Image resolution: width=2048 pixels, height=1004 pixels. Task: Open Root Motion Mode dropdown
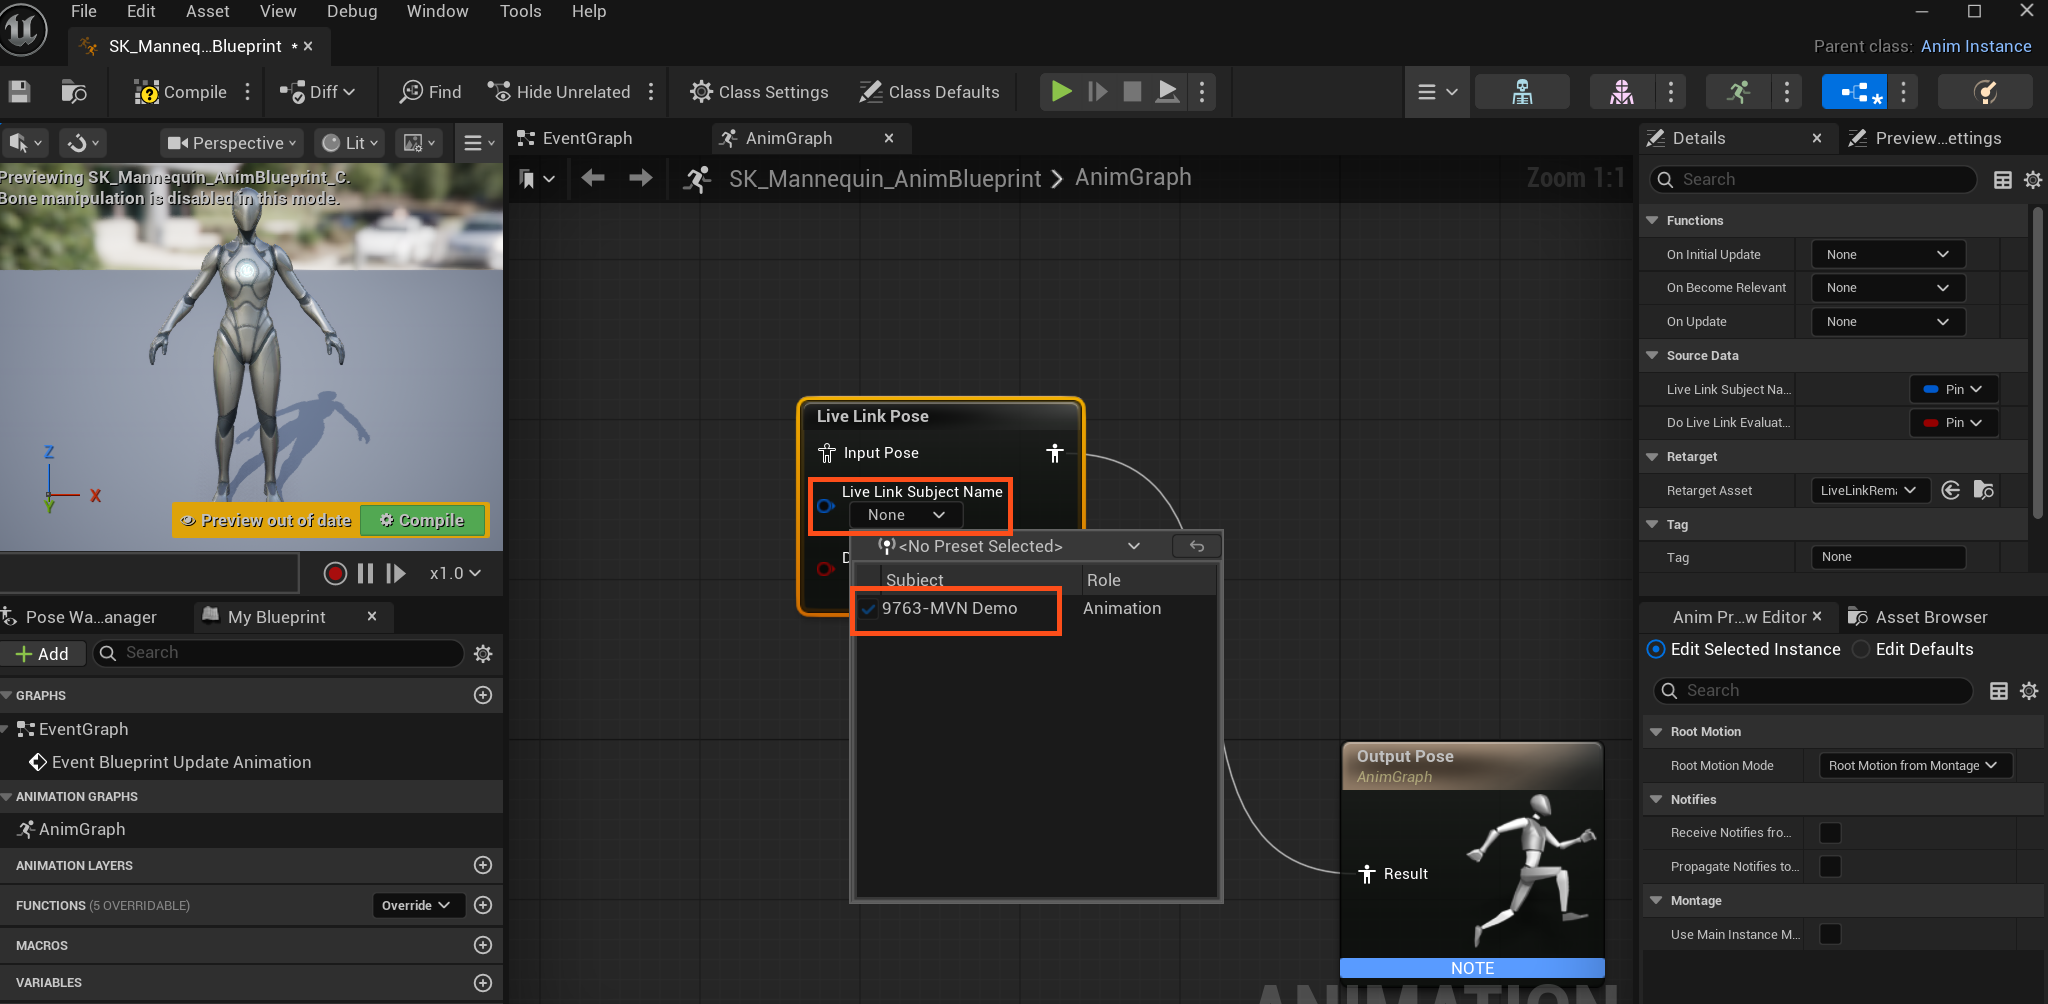coord(1914,765)
